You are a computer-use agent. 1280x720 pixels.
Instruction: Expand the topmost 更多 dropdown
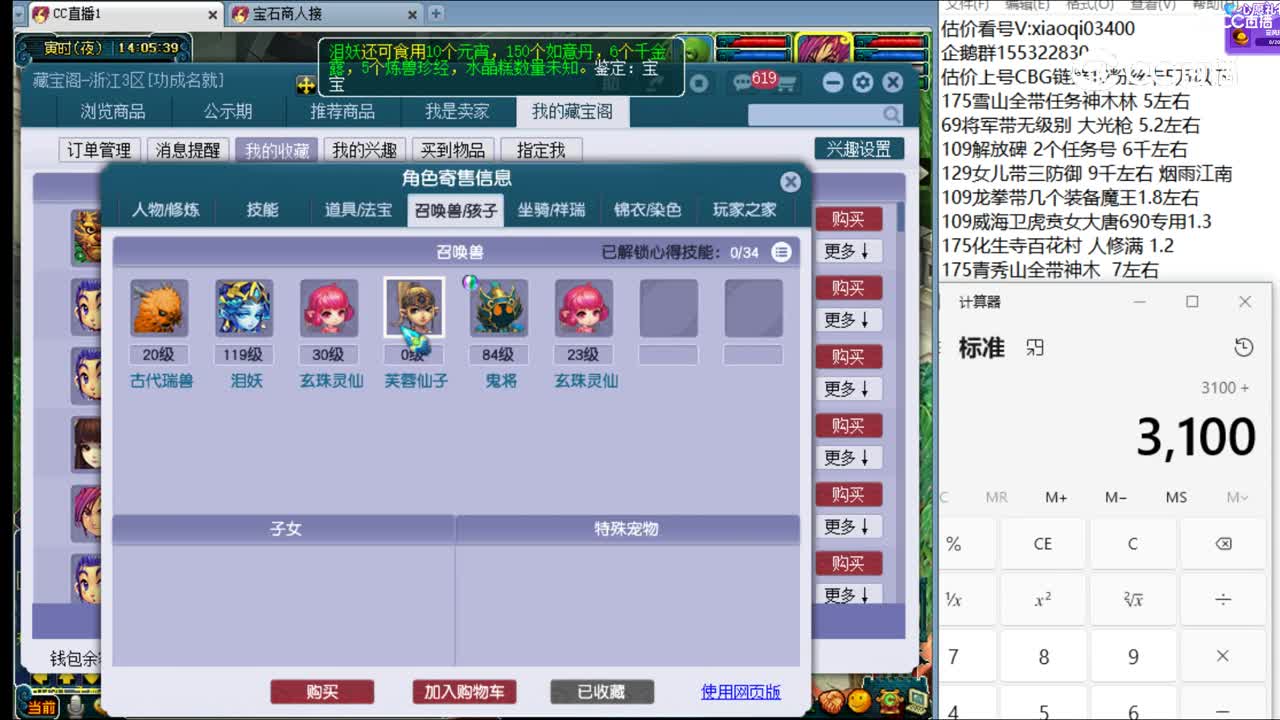point(848,251)
